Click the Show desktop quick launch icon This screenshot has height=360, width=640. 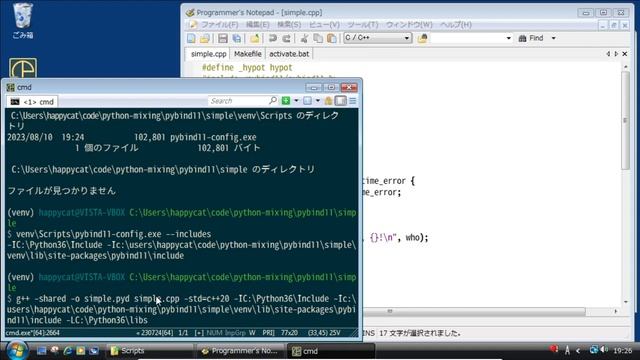pyautogui.click(x=41, y=351)
